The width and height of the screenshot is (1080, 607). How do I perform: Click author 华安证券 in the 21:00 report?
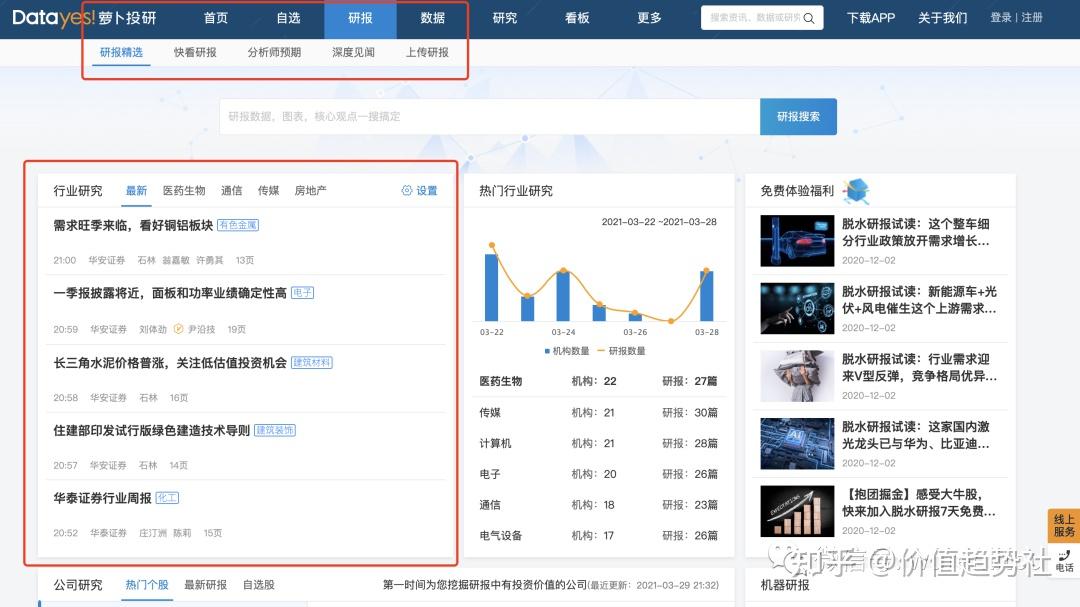click(107, 260)
